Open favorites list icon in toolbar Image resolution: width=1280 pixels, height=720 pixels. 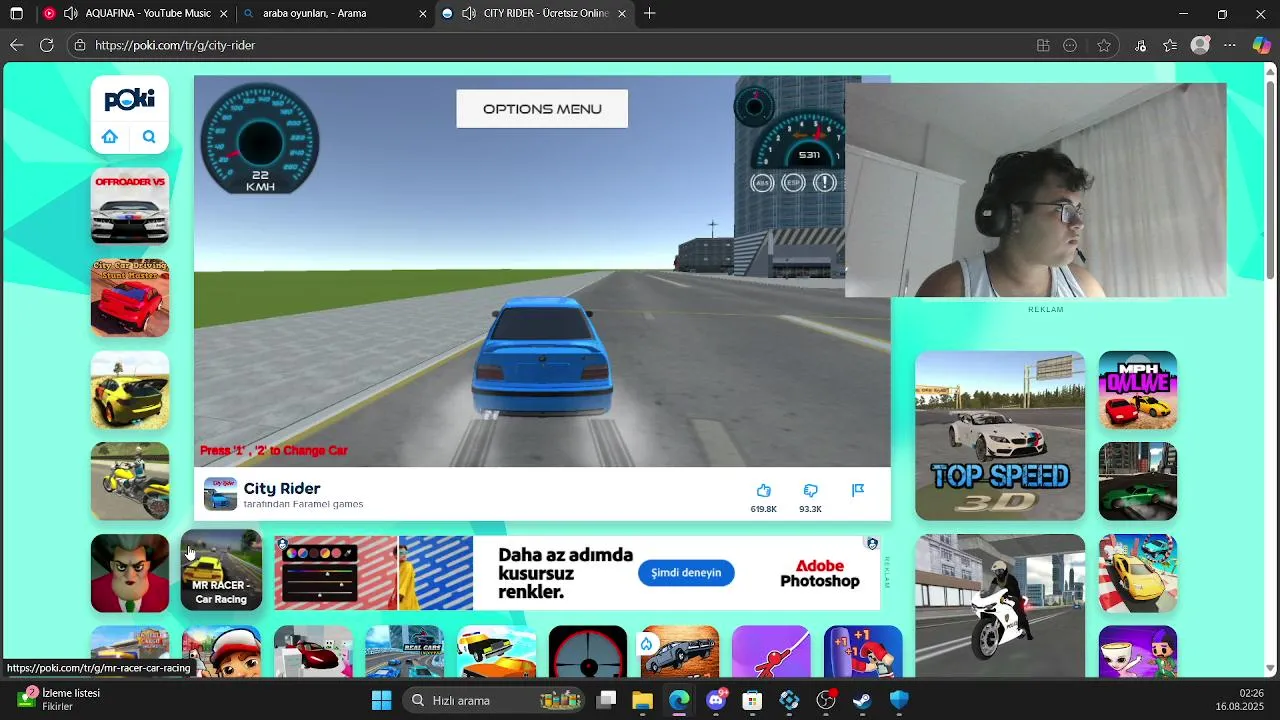point(1170,45)
